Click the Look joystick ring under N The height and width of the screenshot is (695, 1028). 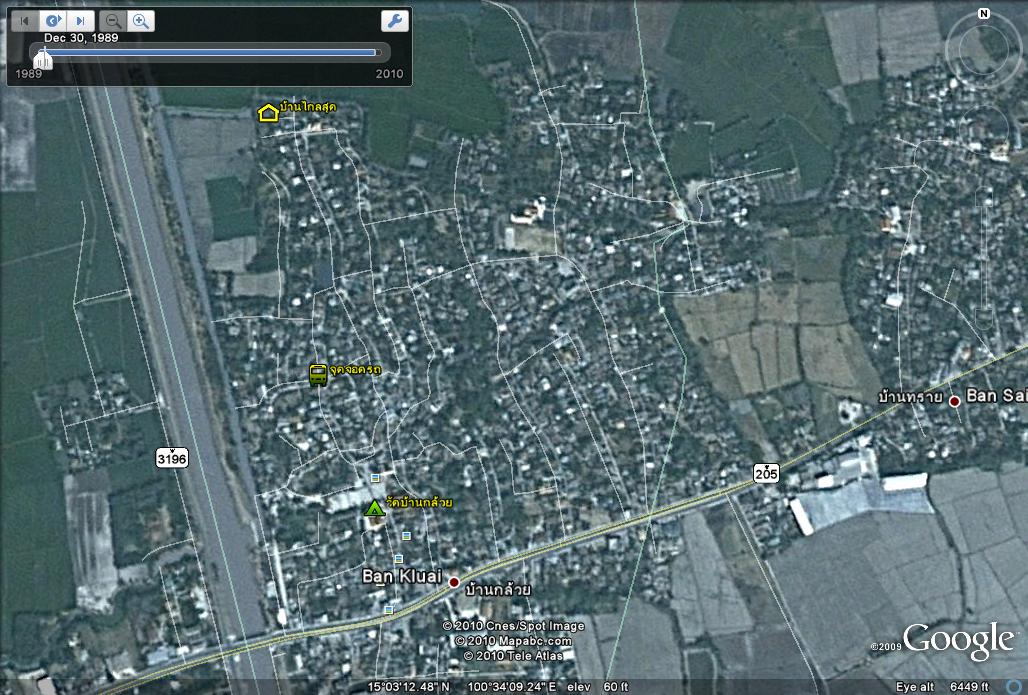pyautogui.click(x=984, y=45)
